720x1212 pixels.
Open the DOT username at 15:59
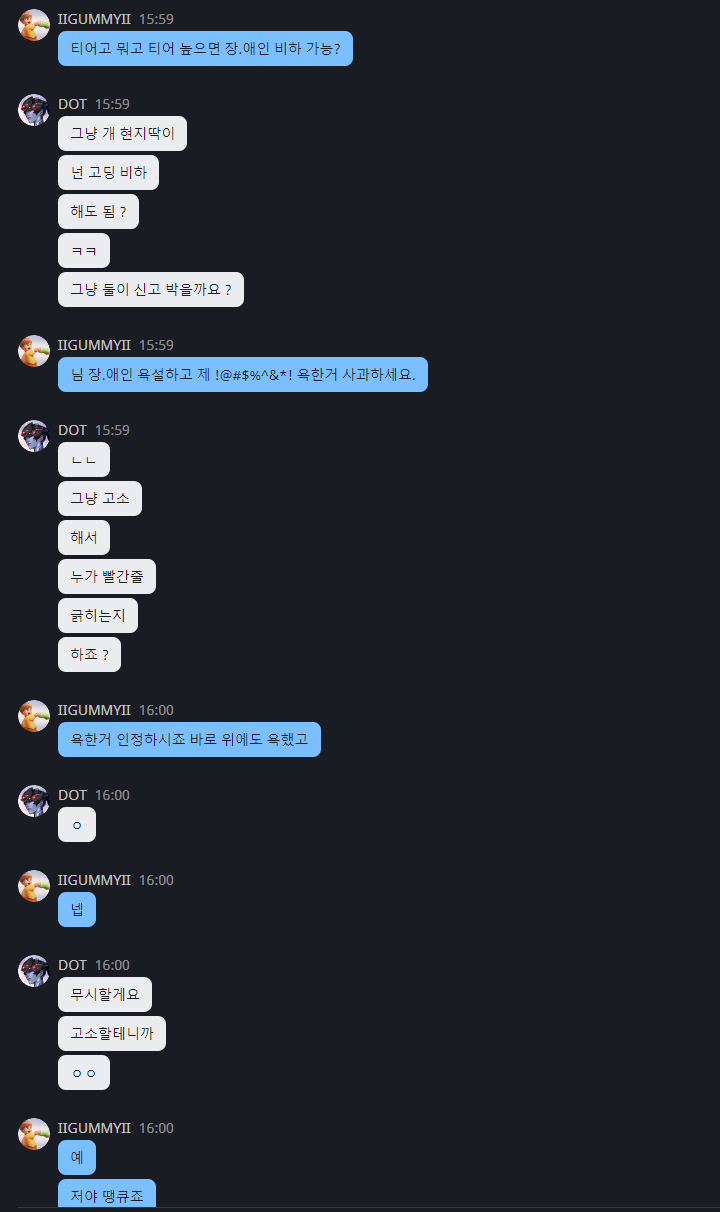point(72,104)
